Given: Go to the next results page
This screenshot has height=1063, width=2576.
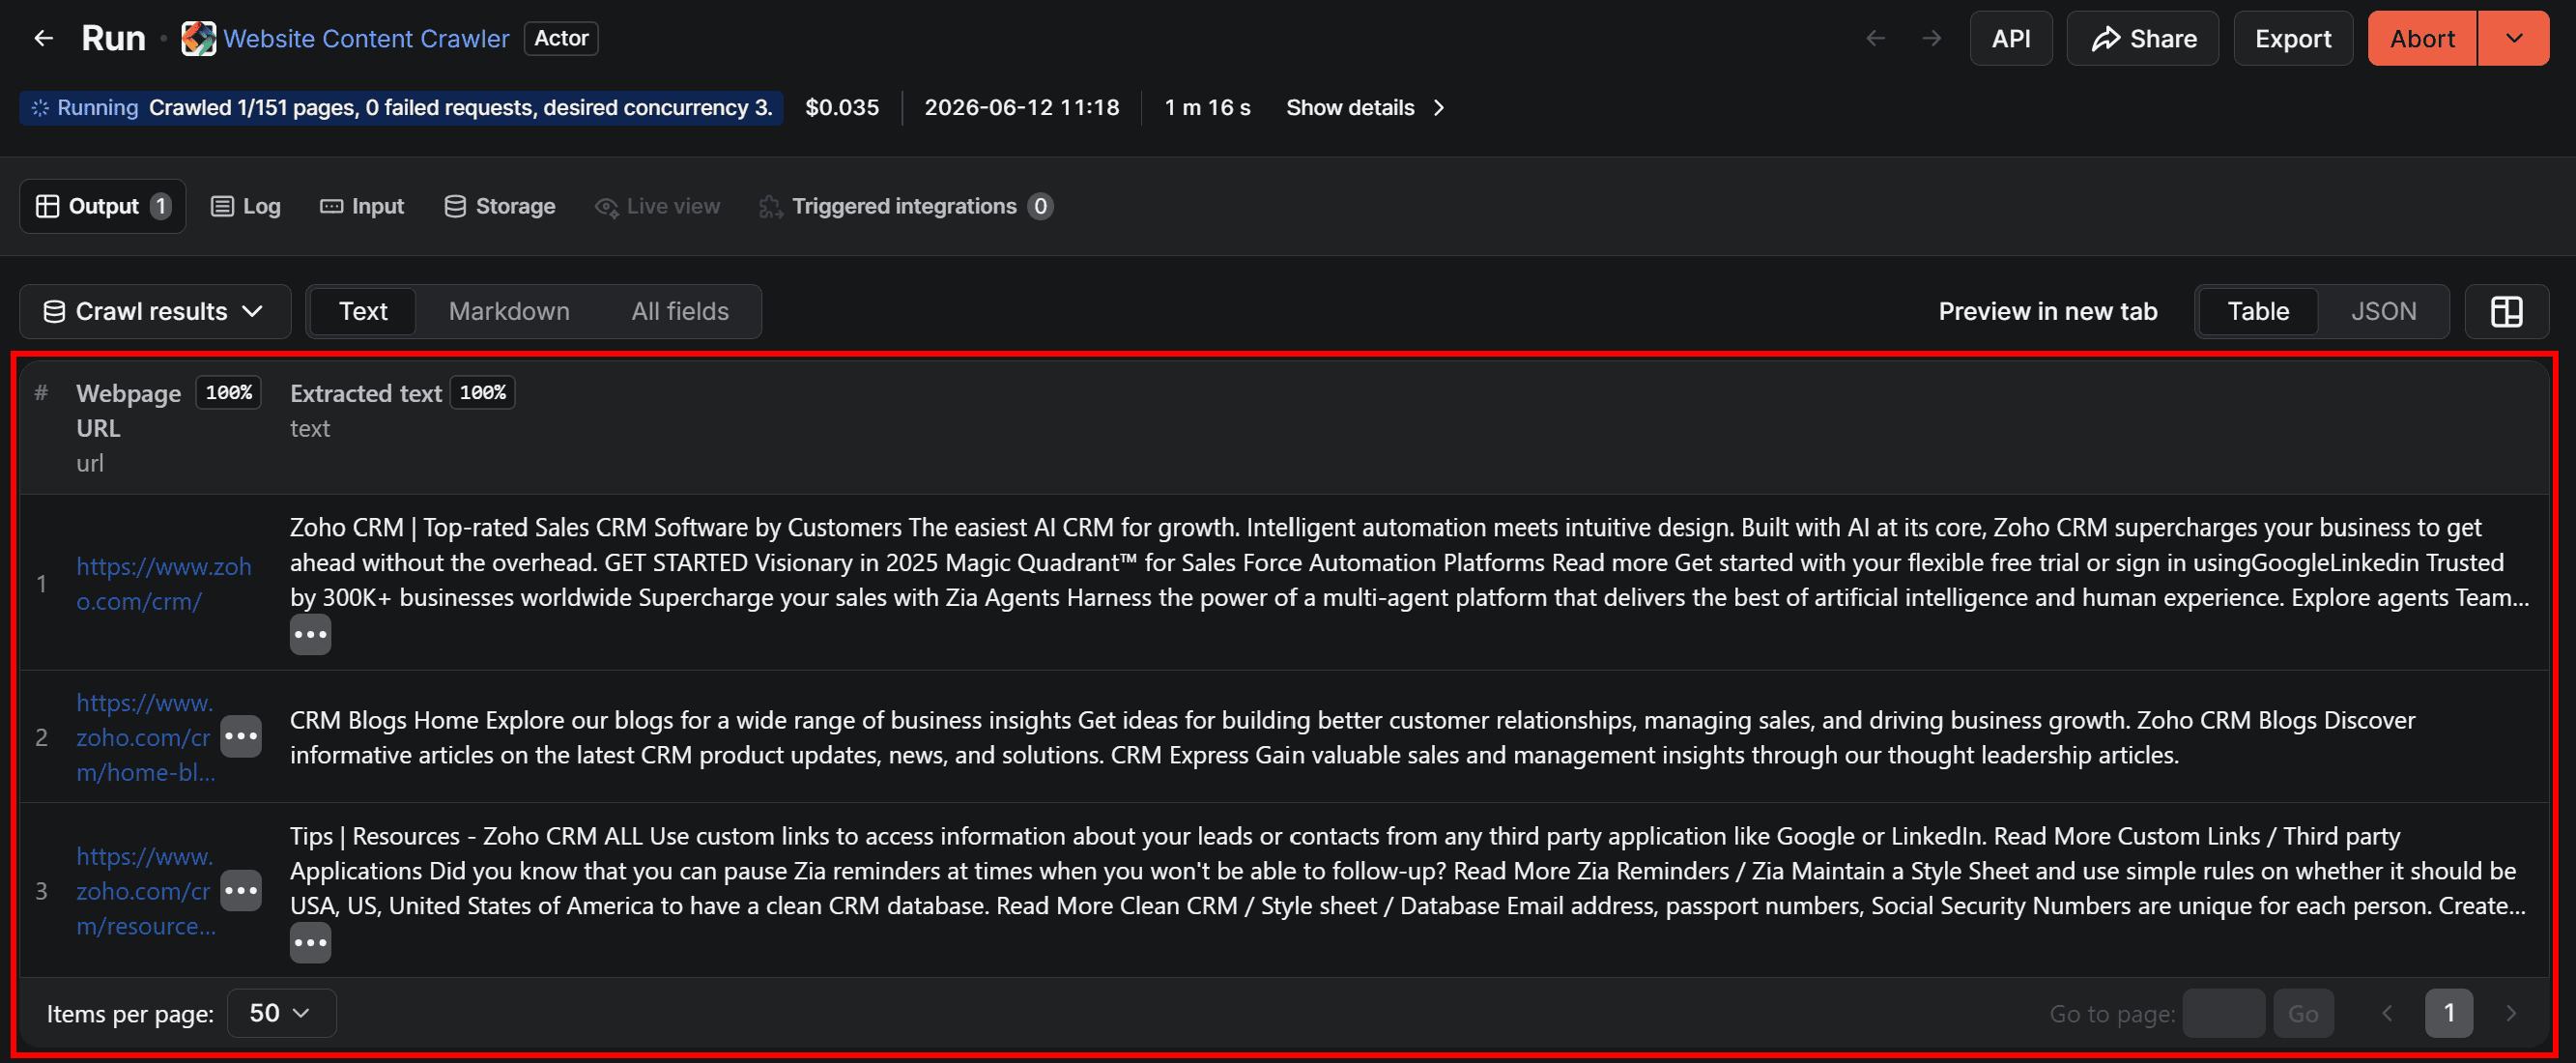Looking at the screenshot, I should point(2511,1013).
